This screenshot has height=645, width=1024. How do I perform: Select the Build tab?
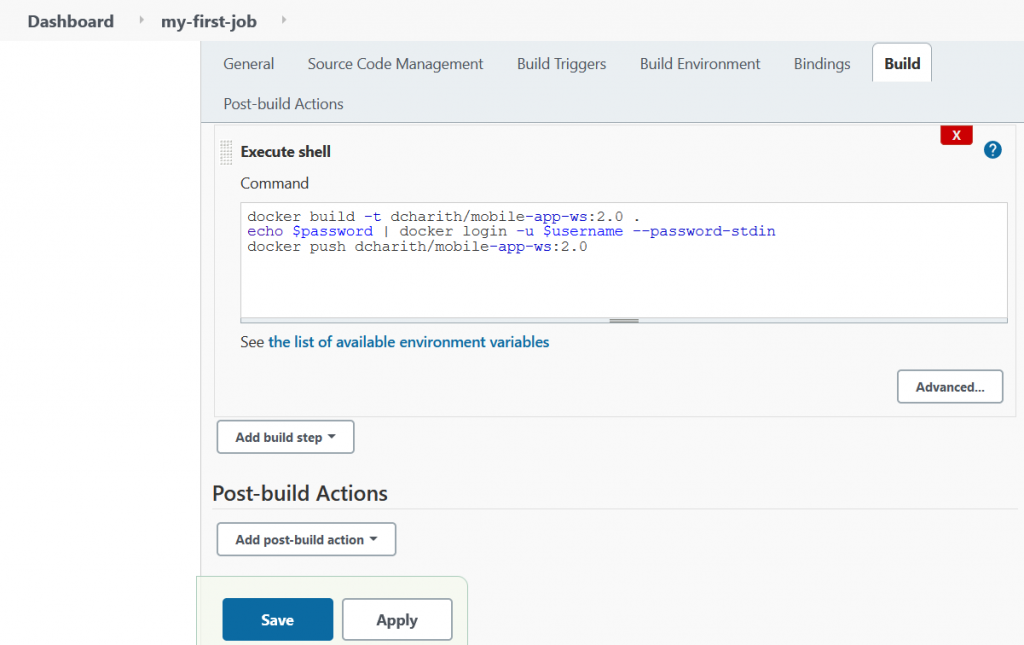pyautogui.click(x=902, y=64)
